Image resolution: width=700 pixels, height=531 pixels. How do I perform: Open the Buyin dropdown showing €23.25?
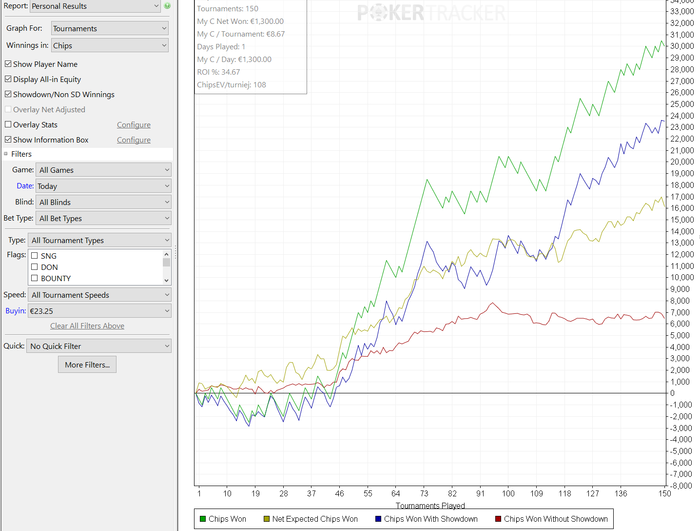click(x=100, y=311)
